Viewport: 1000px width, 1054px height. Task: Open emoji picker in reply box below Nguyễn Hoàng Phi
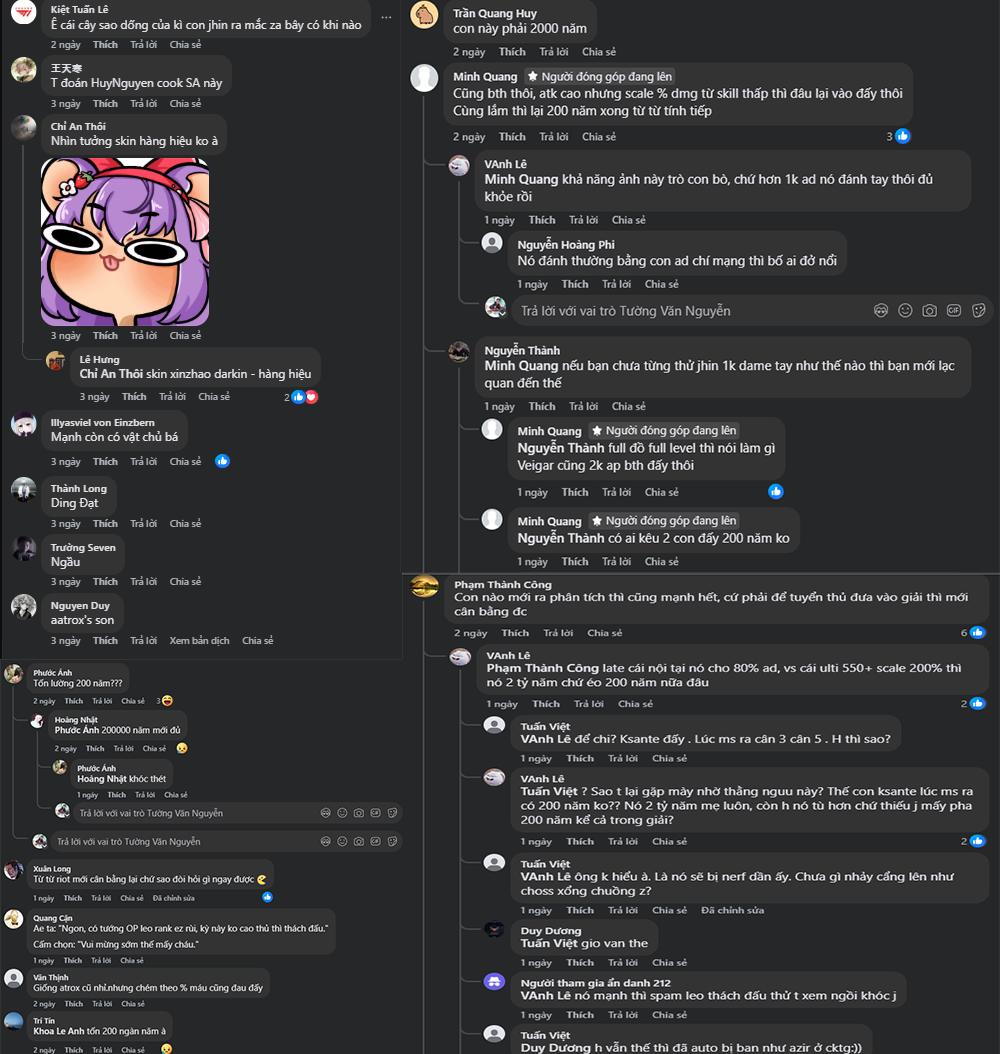(905, 311)
